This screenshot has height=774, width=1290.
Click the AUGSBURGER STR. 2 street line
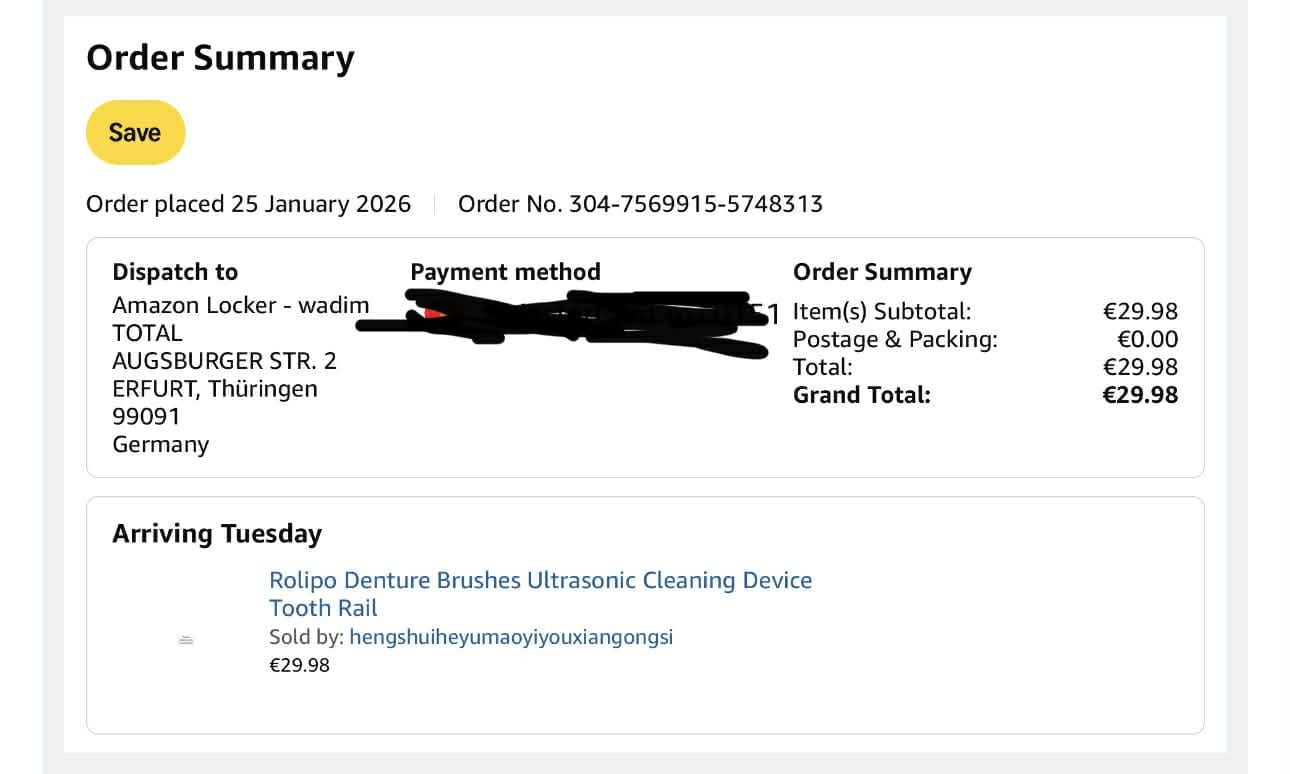coord(224,360)
